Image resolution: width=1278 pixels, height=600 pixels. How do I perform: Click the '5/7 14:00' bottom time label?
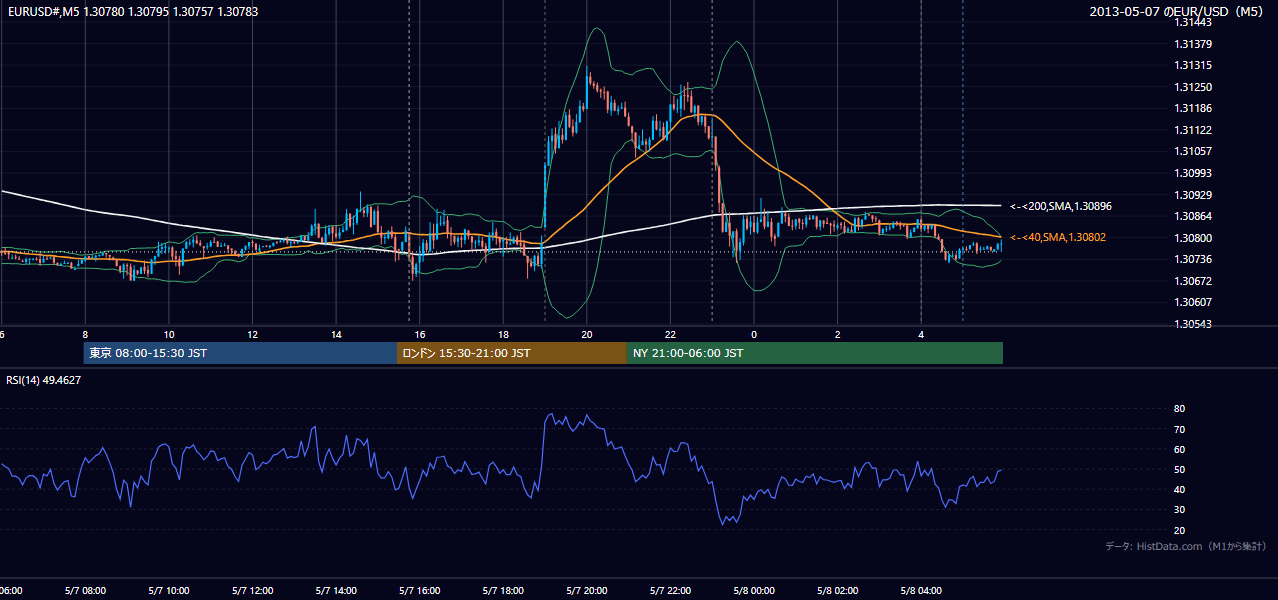(336, 591)
